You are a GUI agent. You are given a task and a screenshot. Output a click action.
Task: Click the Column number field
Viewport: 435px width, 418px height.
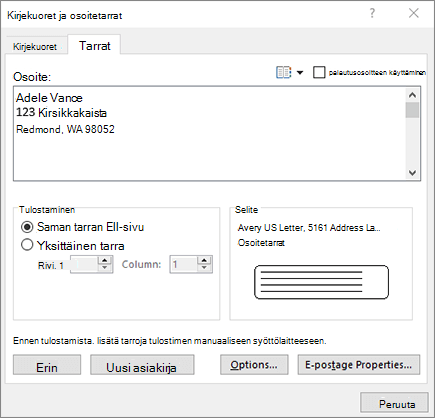[184, 265]
